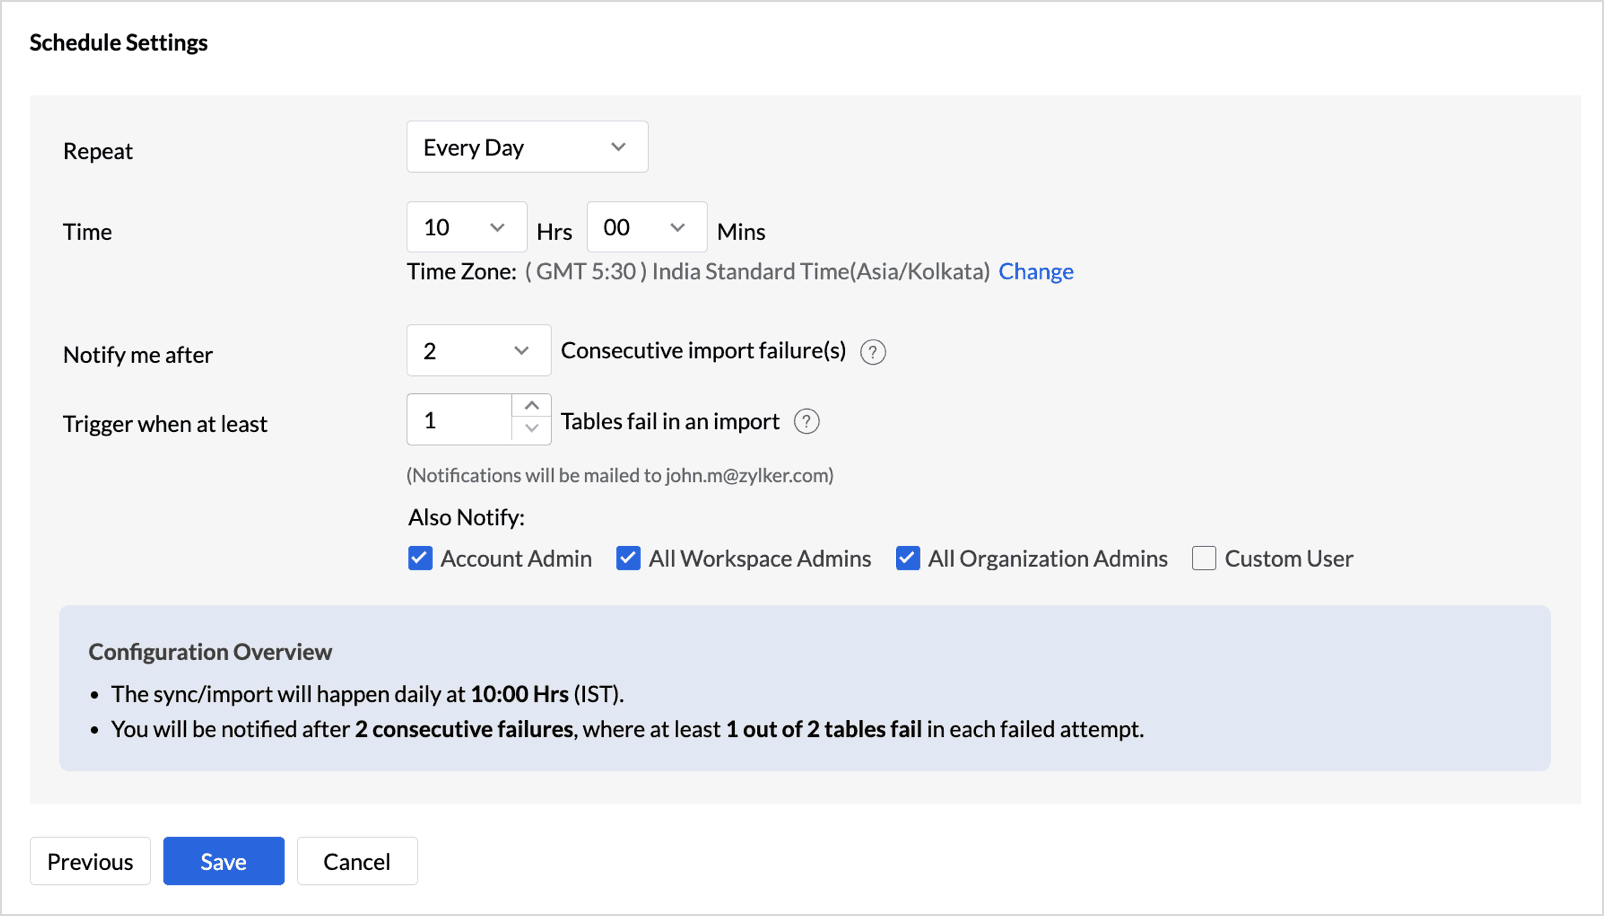Increase the Trigger when at least value
The height and width of the screenshot is (916, 1604).
(532, 406)
